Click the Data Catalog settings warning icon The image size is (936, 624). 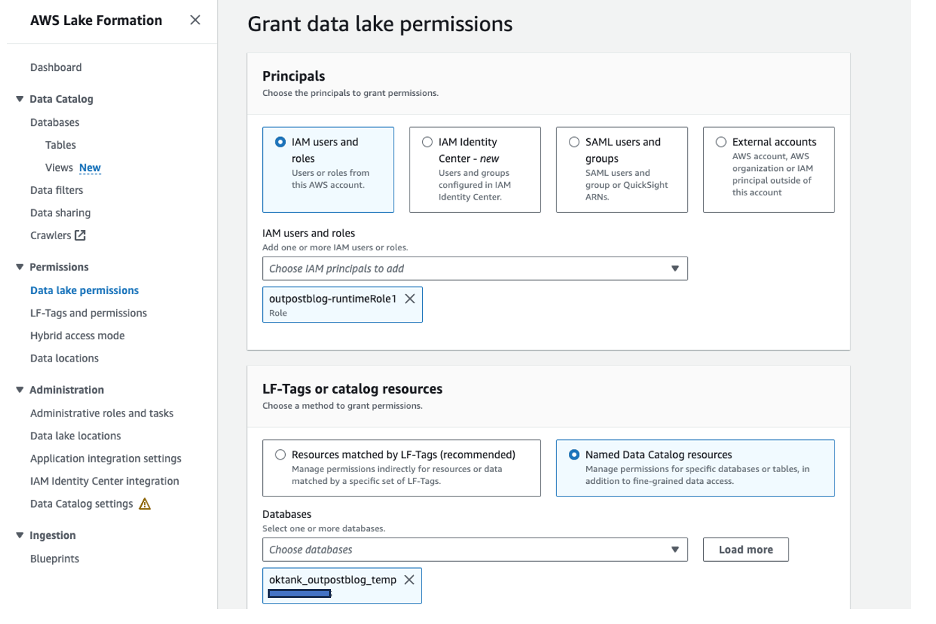(145, 504)
